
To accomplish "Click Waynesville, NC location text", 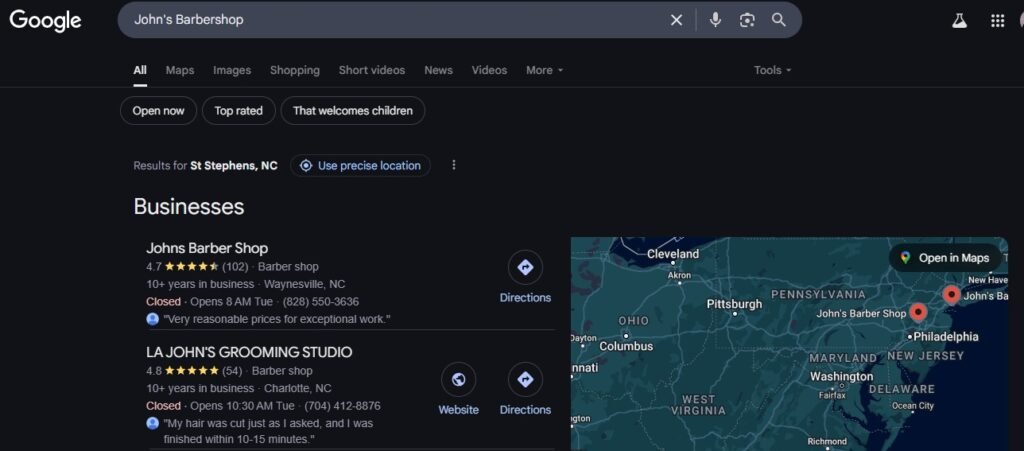I will pyautogui.click(x=304, y=284).
